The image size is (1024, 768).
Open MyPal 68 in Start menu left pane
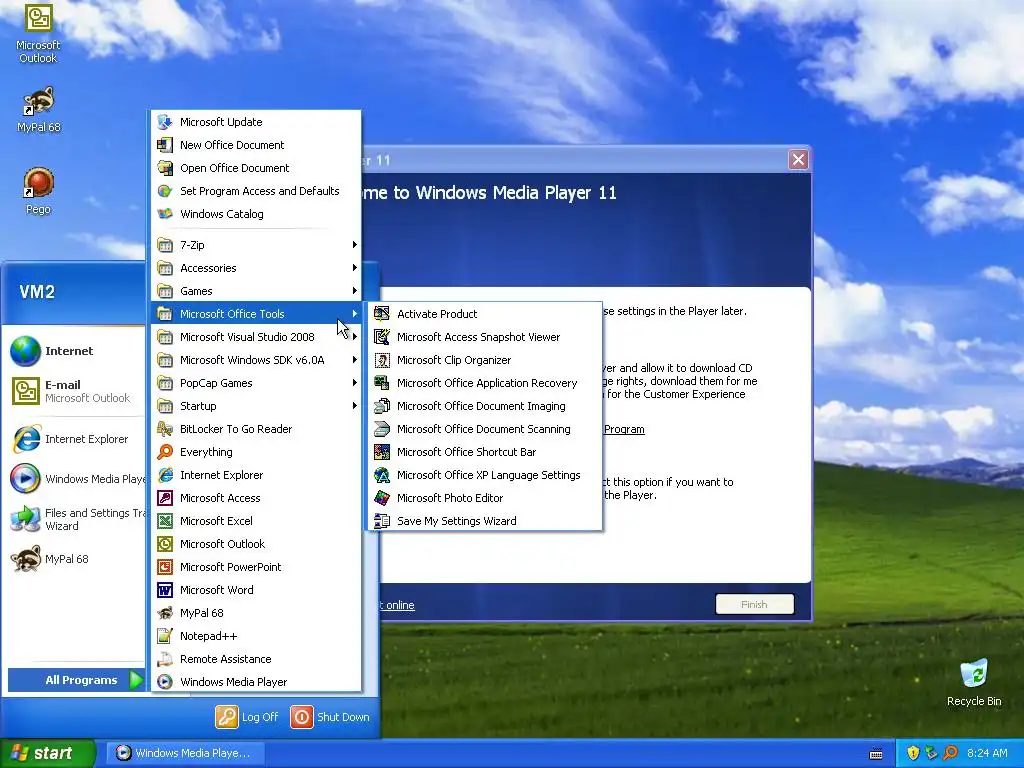pyautogui.click(x=74, y=559)
